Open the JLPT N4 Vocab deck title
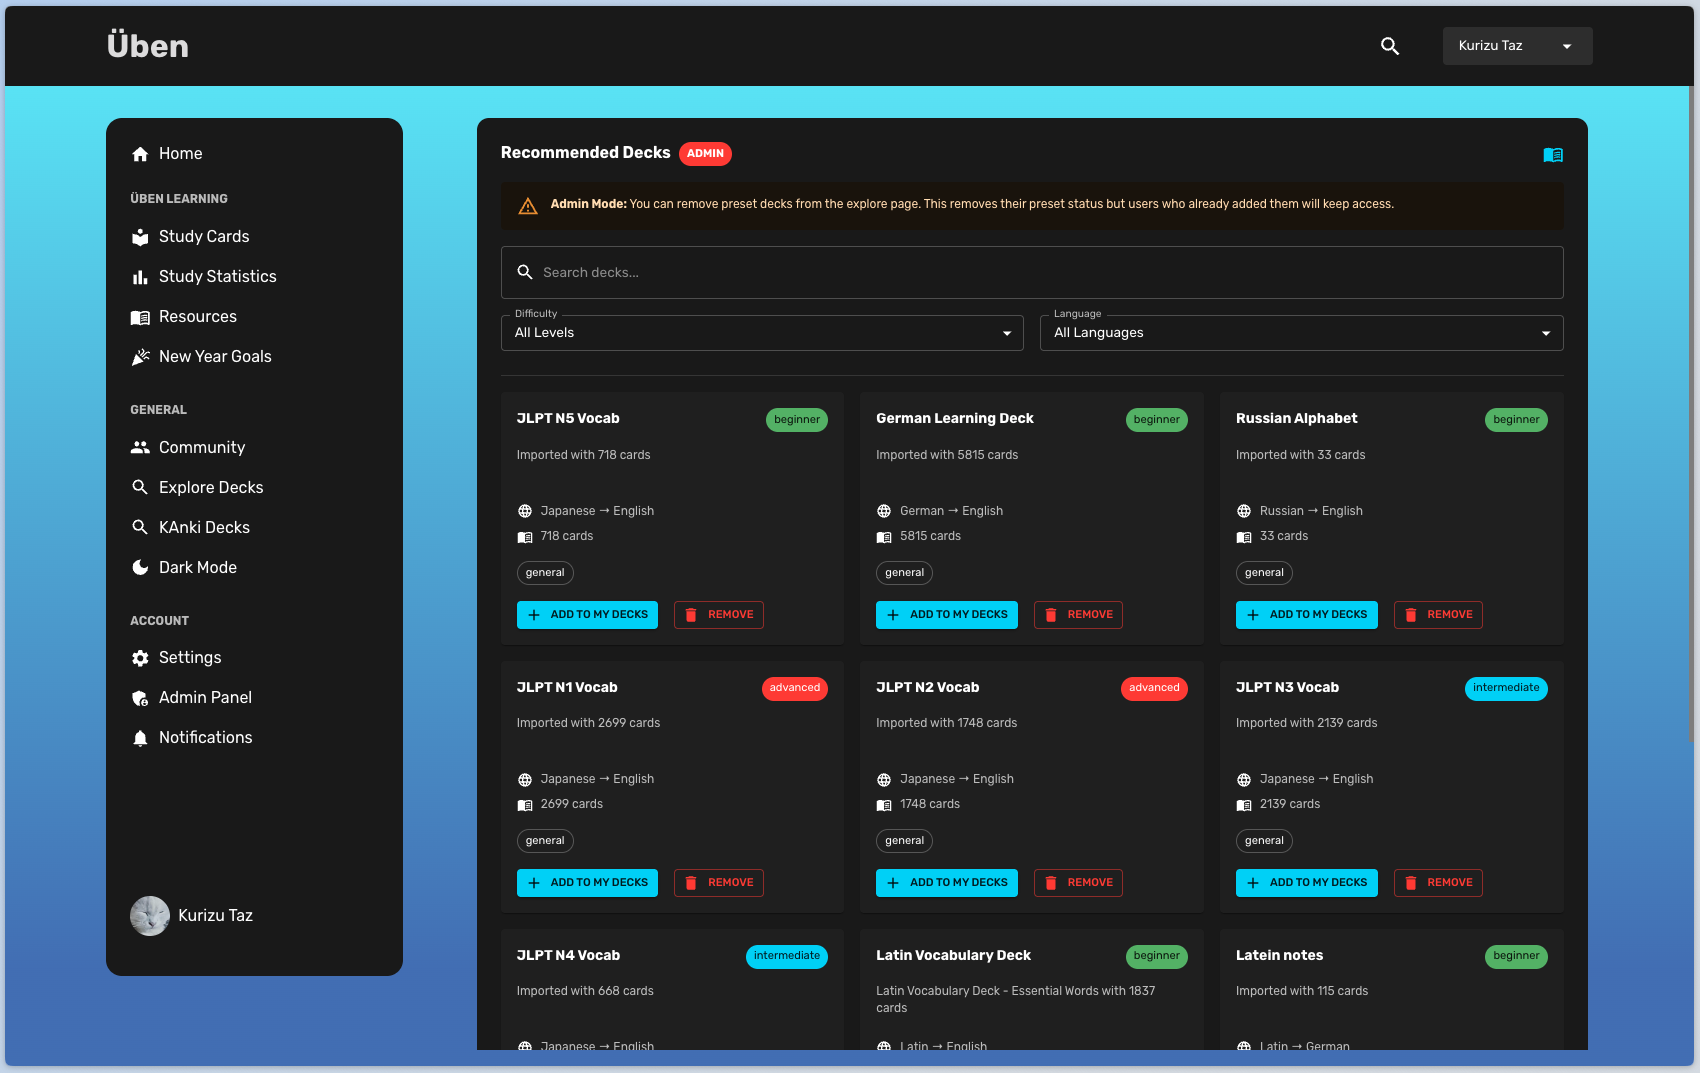The image size is (1700, 1073). [x=568, y=956]
